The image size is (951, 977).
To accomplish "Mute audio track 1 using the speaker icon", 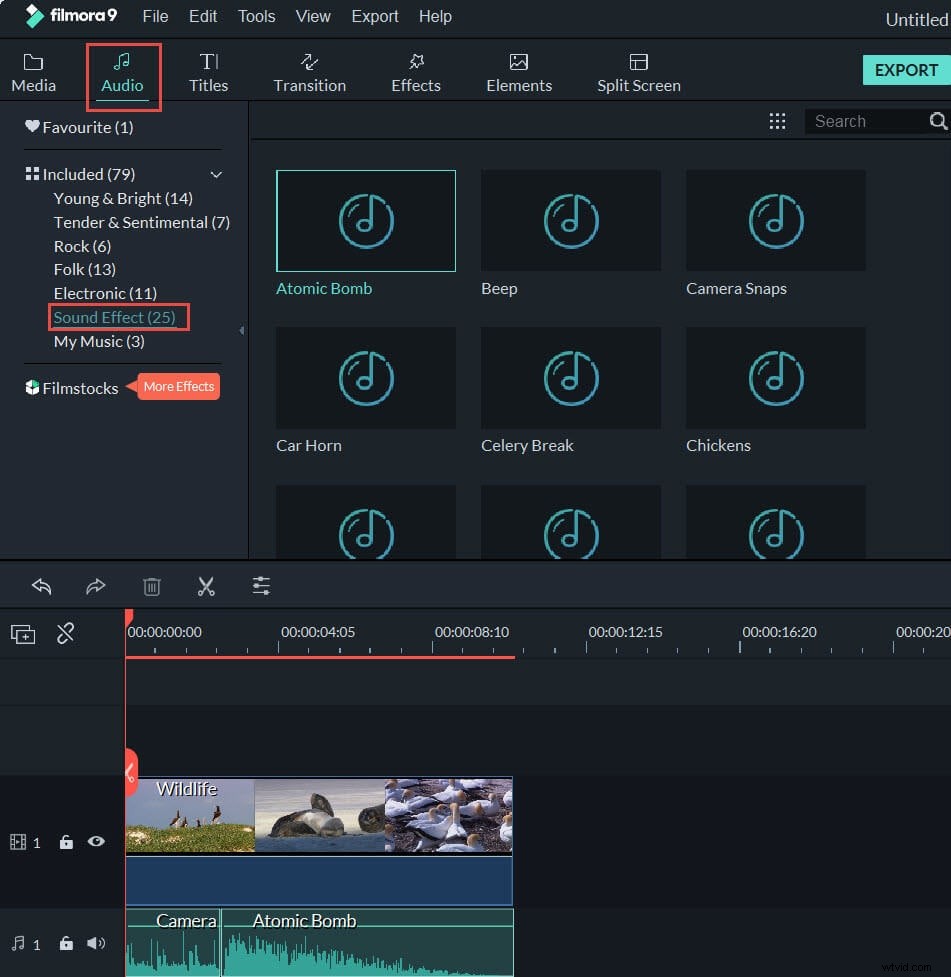I will pos(96,944).
